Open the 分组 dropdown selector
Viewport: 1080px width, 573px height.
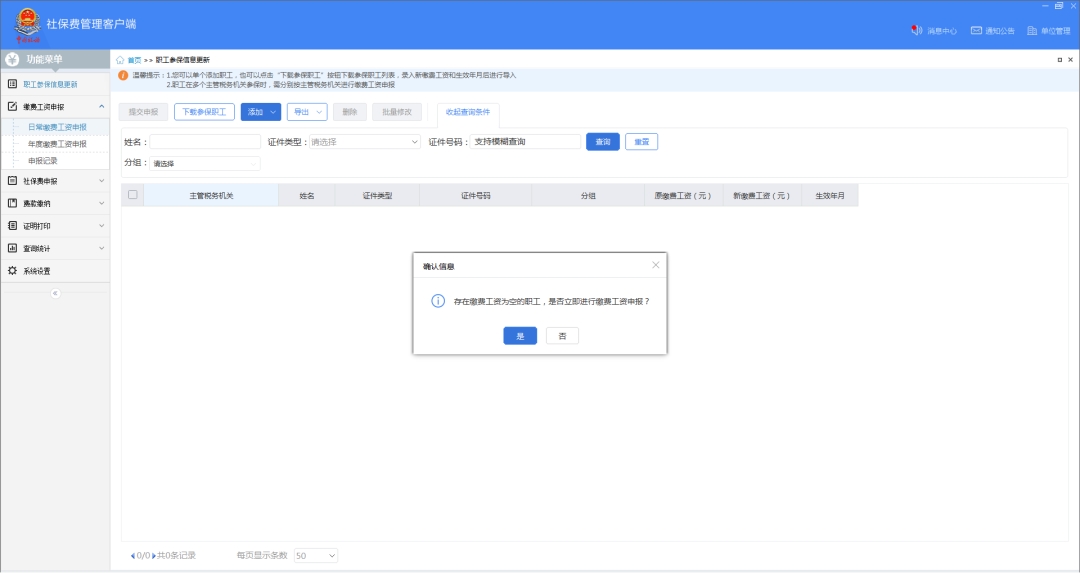click(x=205, y=163)
